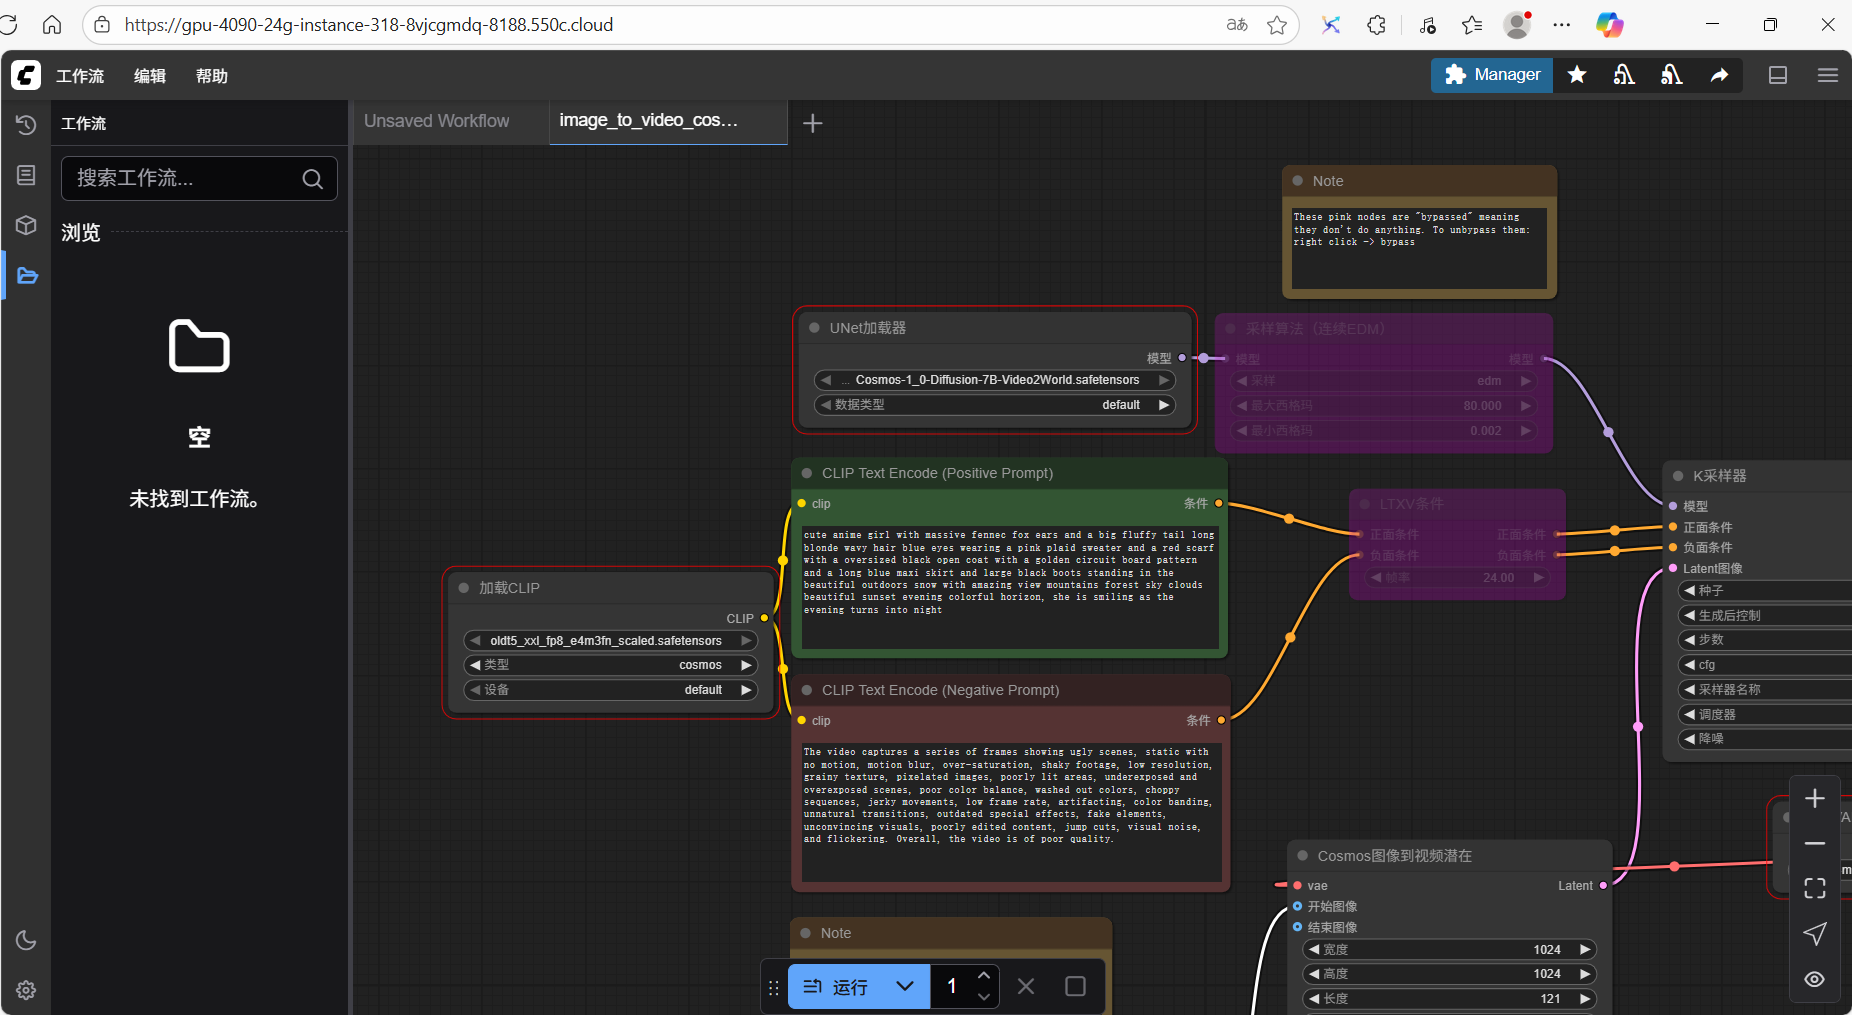Screen dimensions: 1852x1015
Task: Open the node library sidebar icon
Action: (26, 175)
